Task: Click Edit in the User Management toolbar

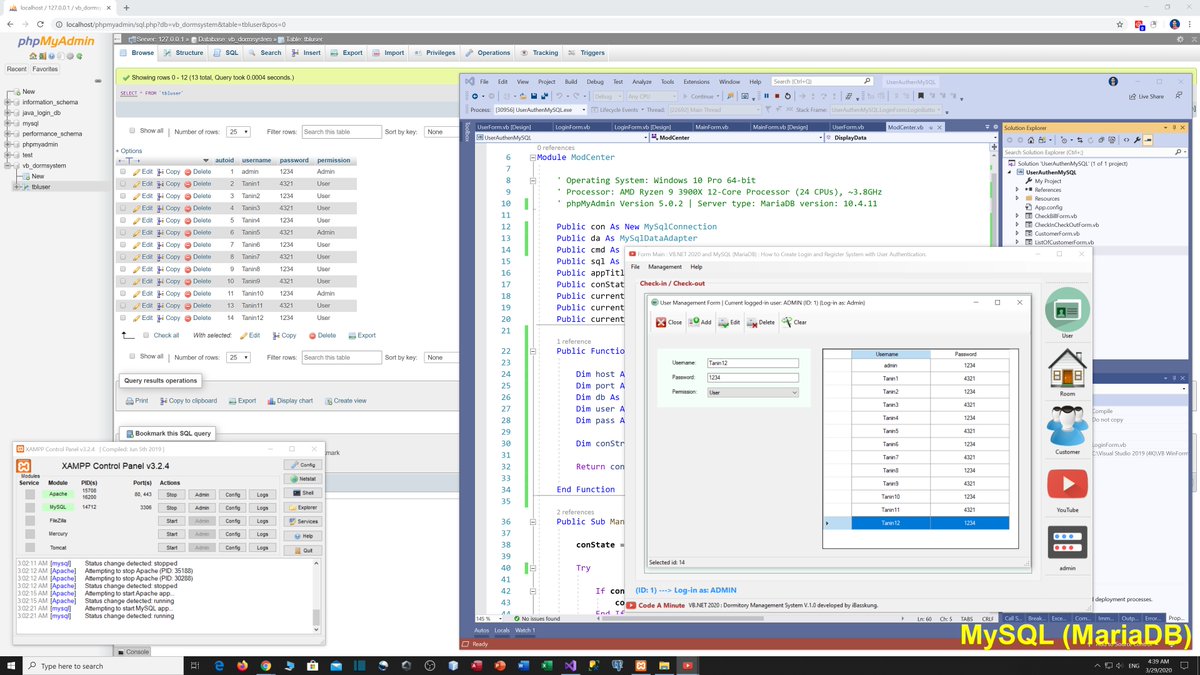Action: 729,322
